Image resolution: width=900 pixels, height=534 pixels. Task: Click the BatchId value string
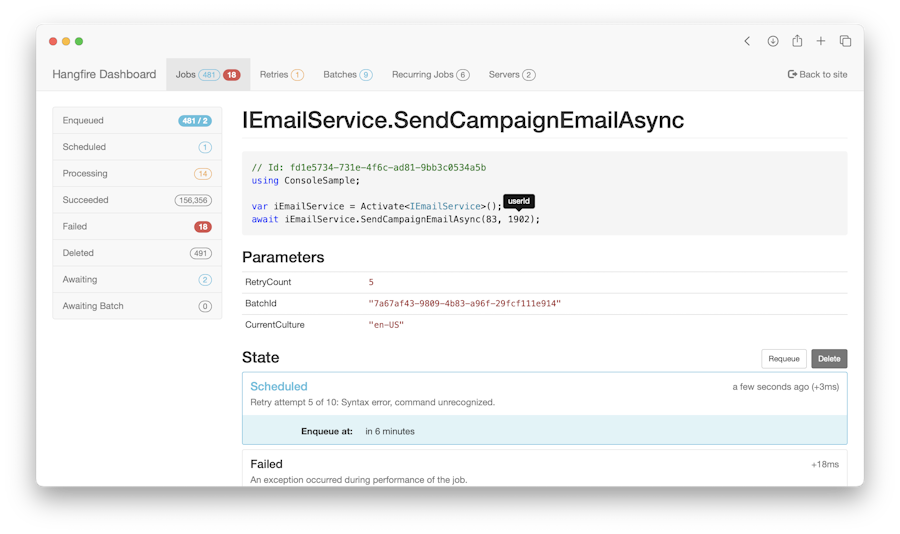(x=464, y=303)
